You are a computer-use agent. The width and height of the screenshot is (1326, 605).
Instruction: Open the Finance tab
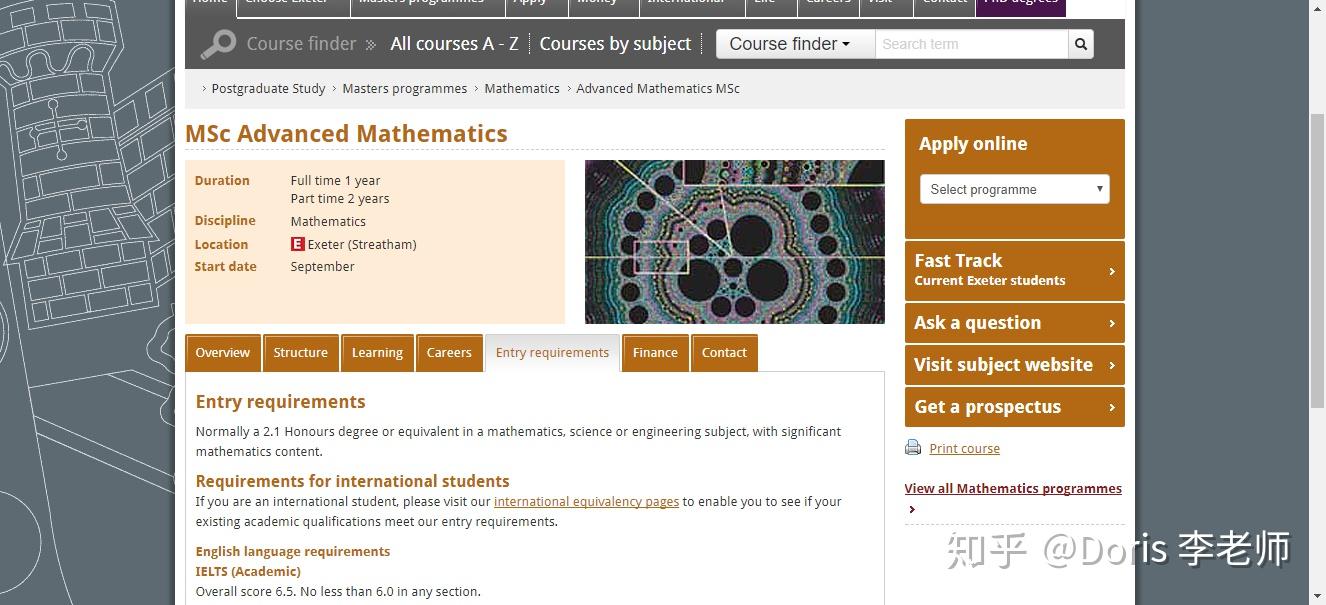coord(655,353)
